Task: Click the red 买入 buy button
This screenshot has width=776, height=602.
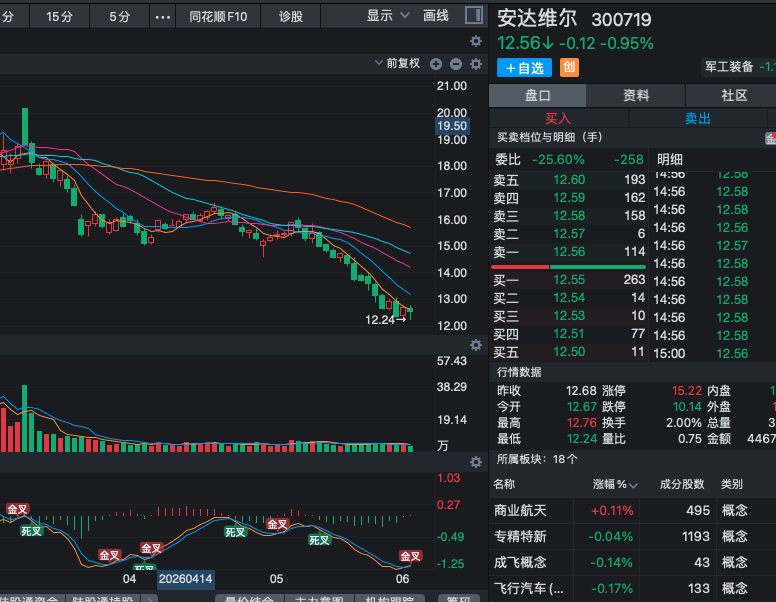Action: (x=558, y=118)
